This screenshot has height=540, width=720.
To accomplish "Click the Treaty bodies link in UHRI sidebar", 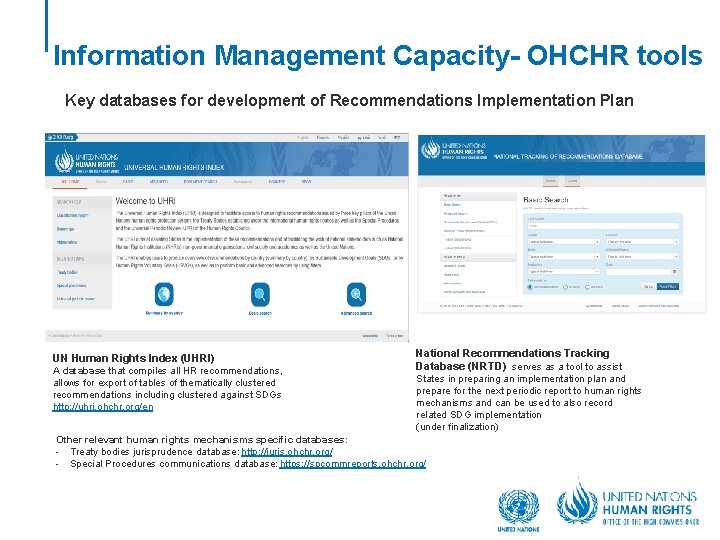I will coord(67,272).
